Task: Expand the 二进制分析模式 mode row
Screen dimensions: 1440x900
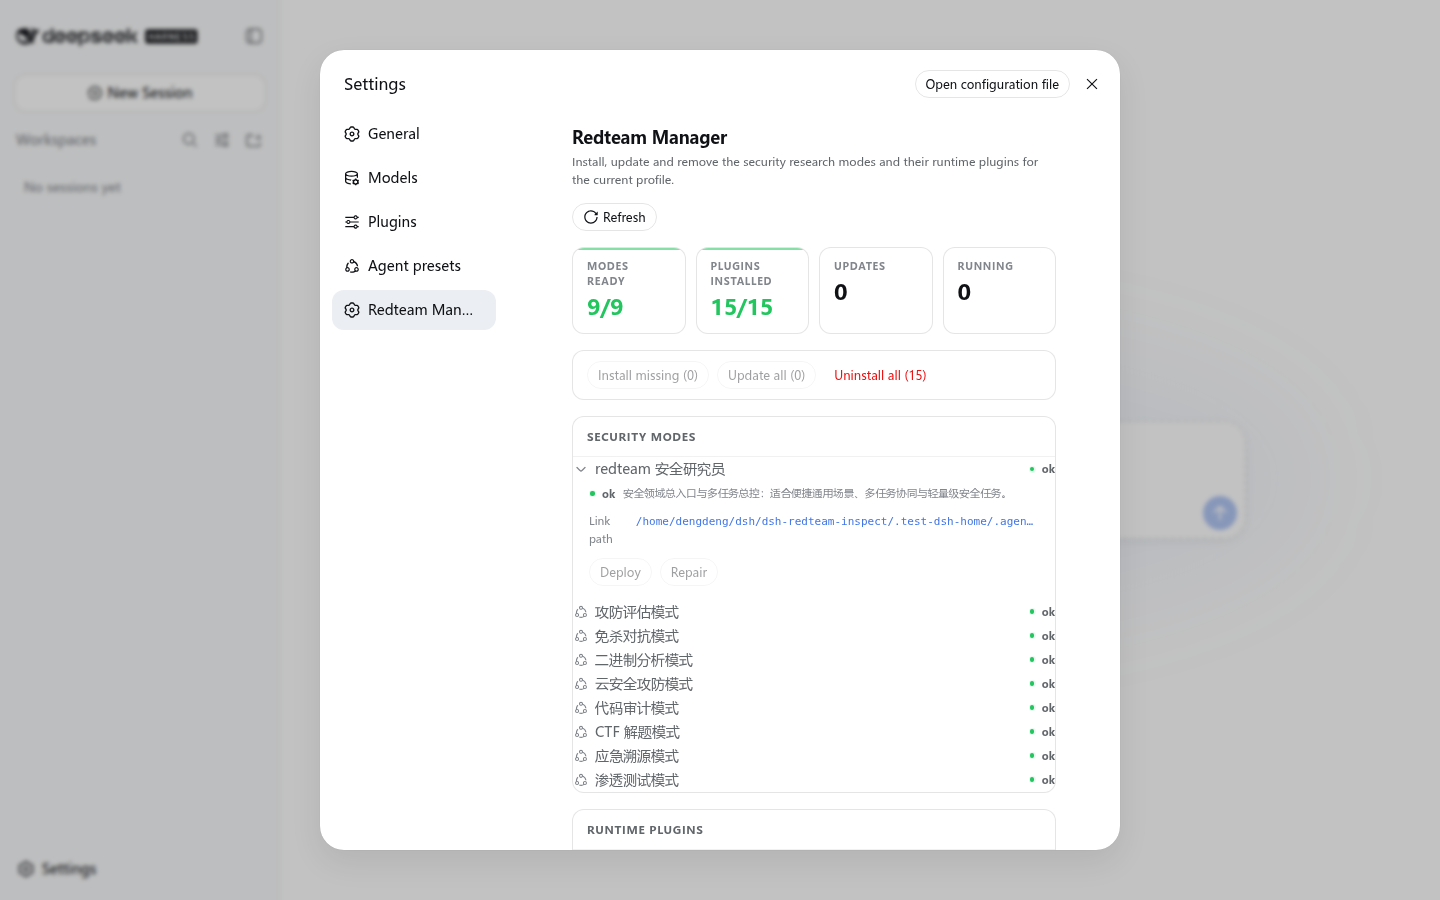Action: (814, 660)
